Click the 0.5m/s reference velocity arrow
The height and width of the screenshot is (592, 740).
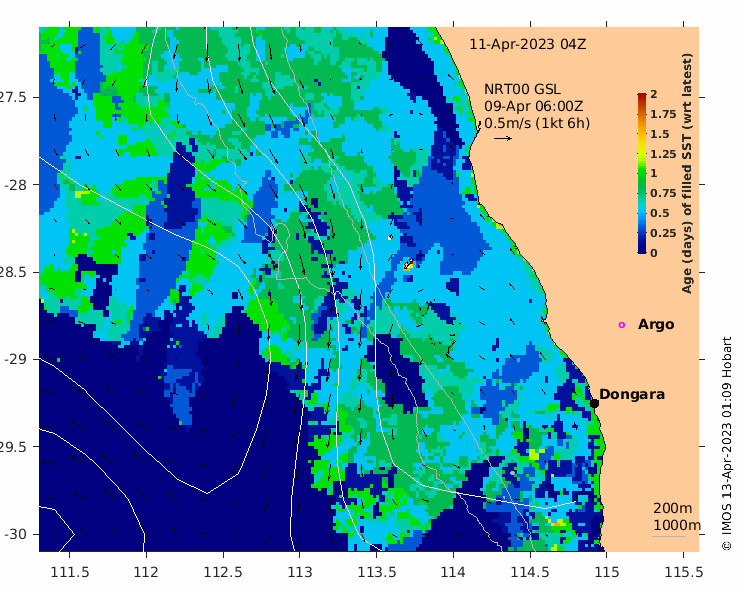click(x=503, y=138)
